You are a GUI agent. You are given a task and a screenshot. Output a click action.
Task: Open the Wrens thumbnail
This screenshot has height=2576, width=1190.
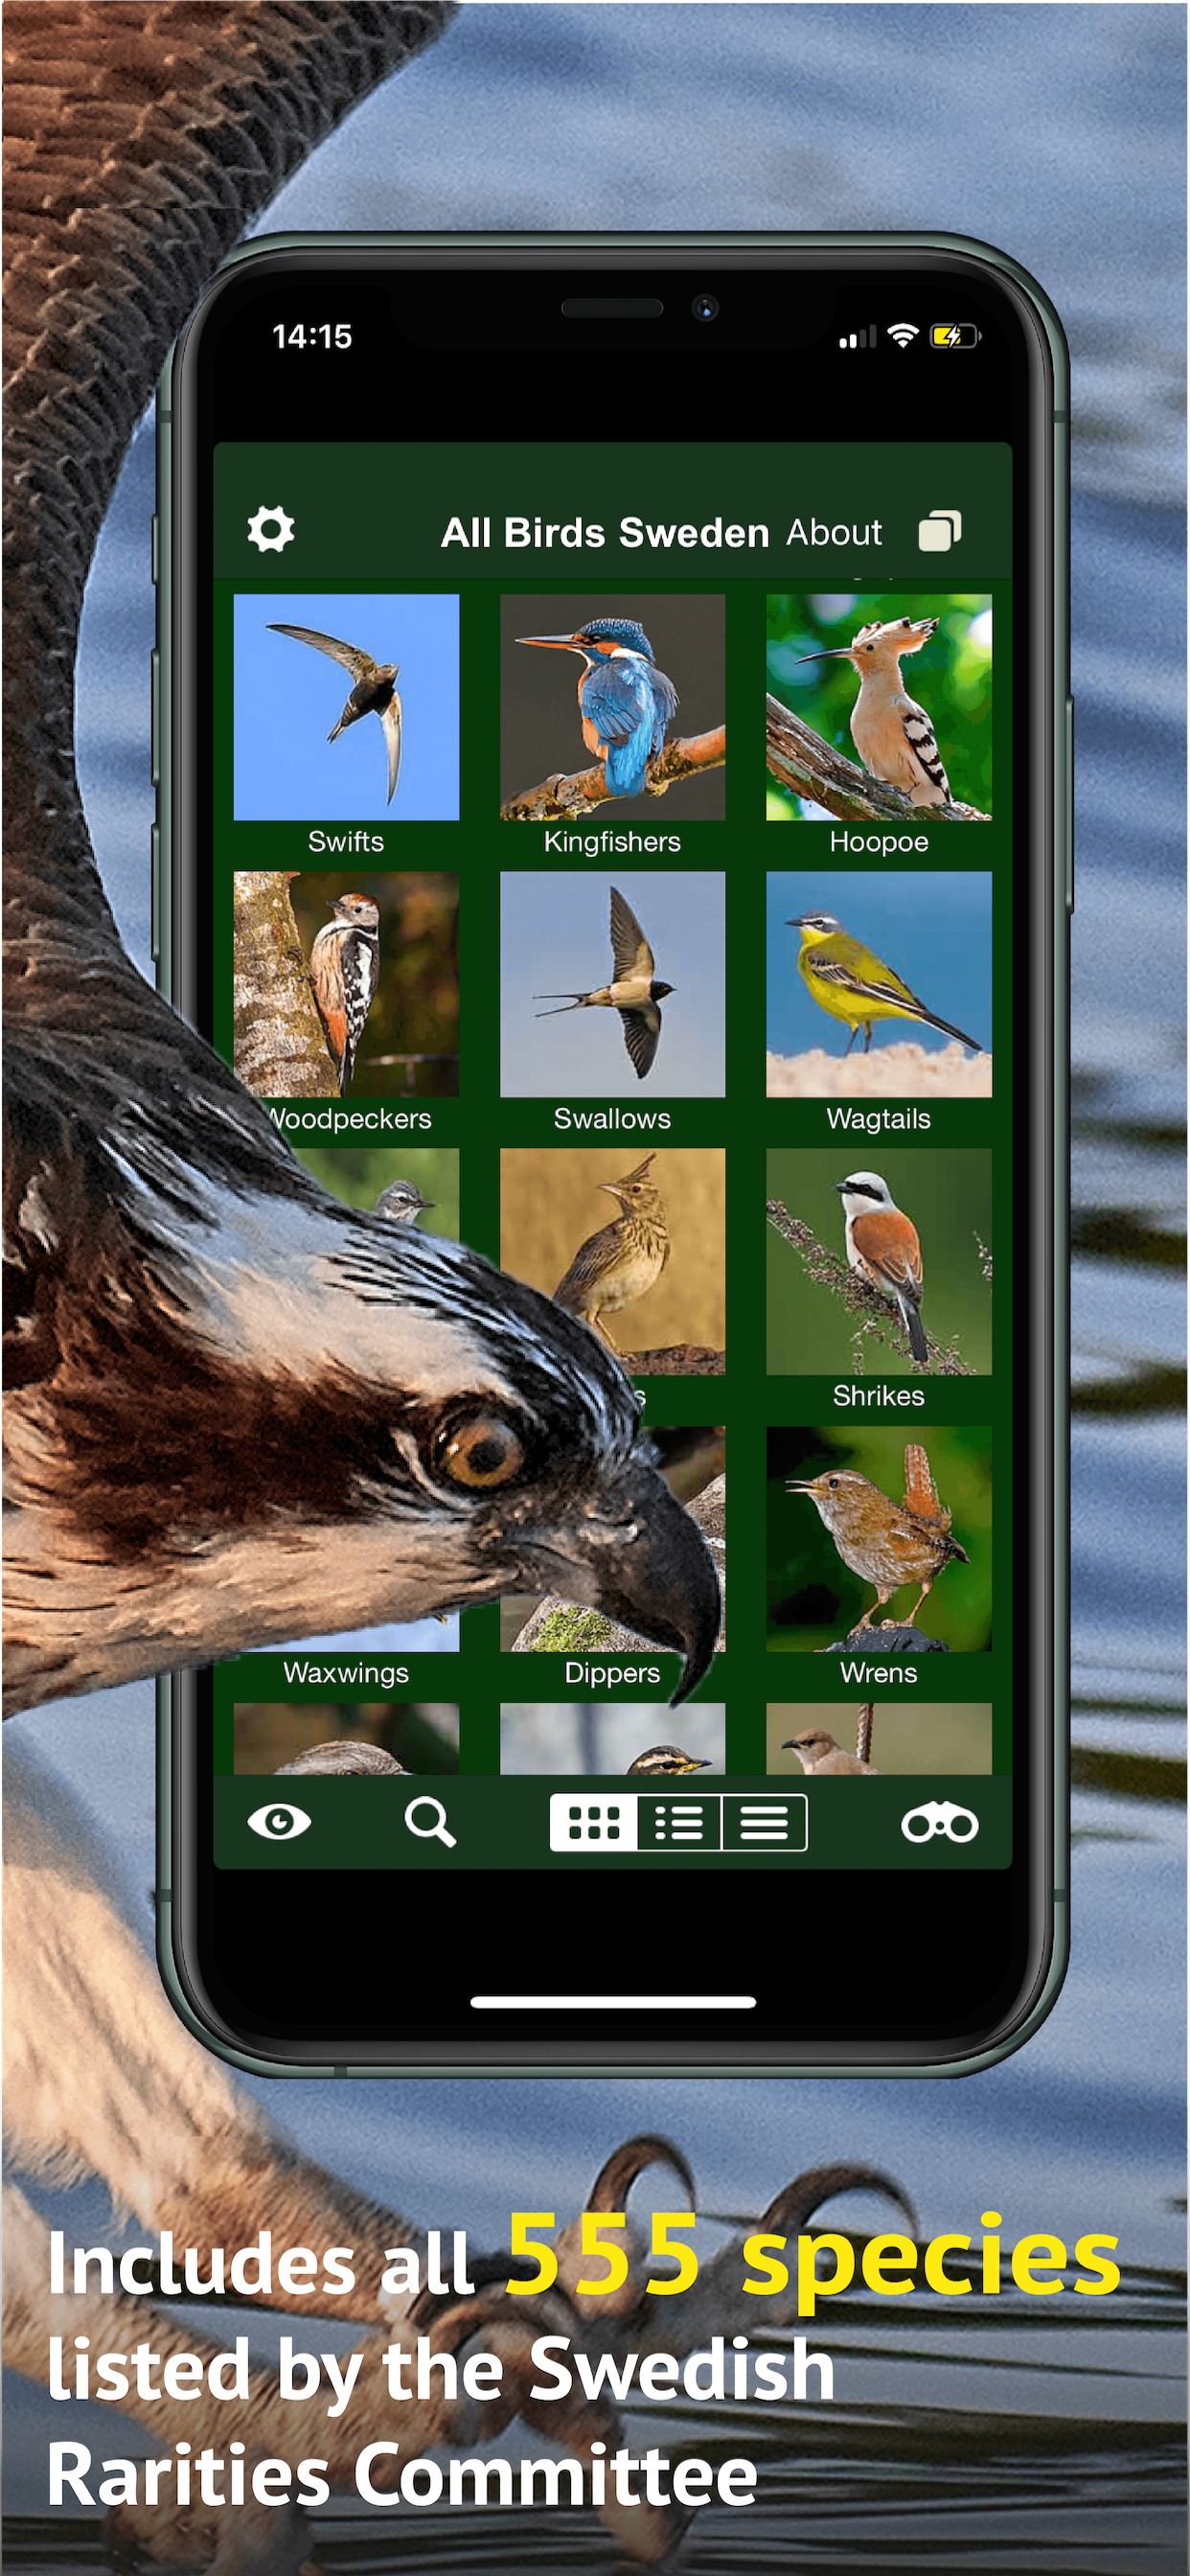point(879,1538)
